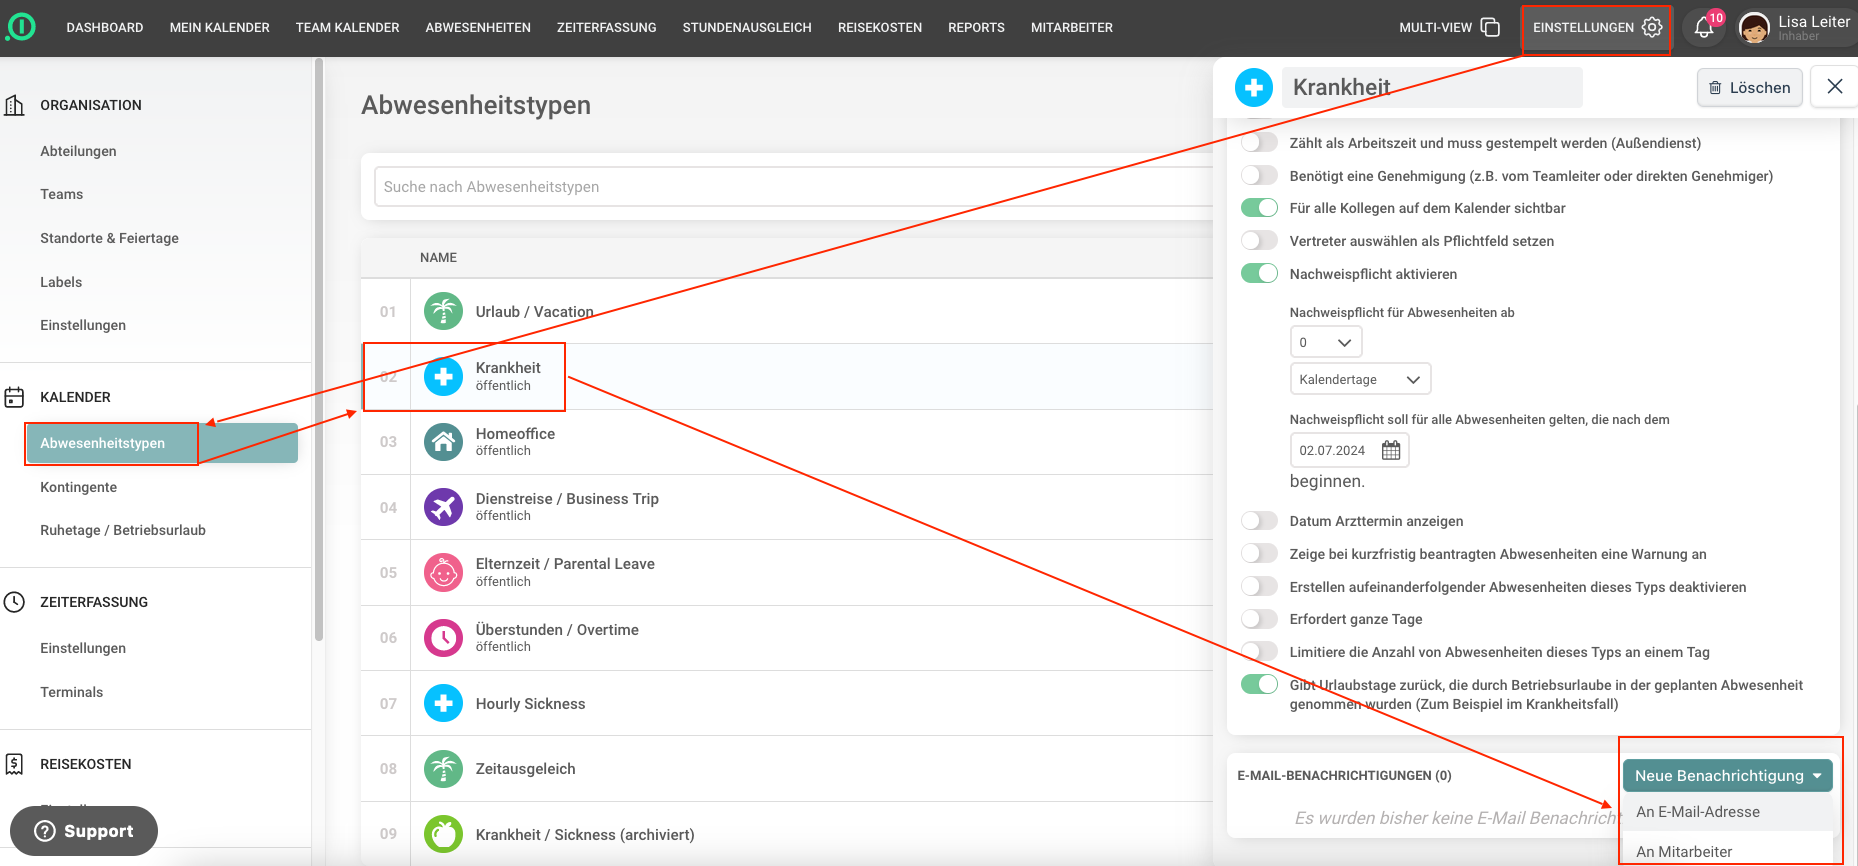Open the Mitarbeiter menu item
Viewport: 1858px width, 866px height.
point(1072,28)
